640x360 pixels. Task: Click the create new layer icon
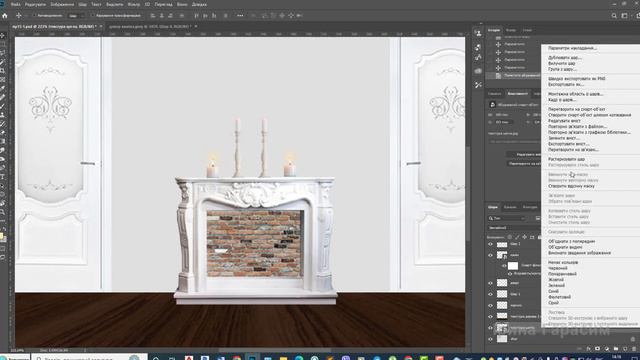coord(625,349)
